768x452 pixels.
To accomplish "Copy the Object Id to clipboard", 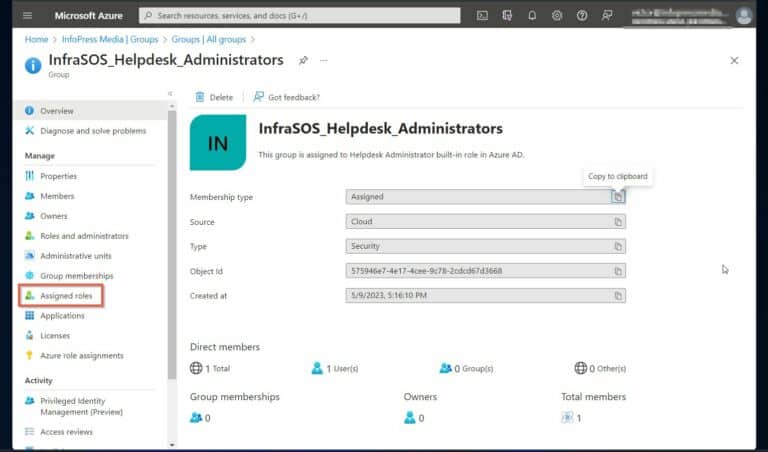I will pos(618,271).
